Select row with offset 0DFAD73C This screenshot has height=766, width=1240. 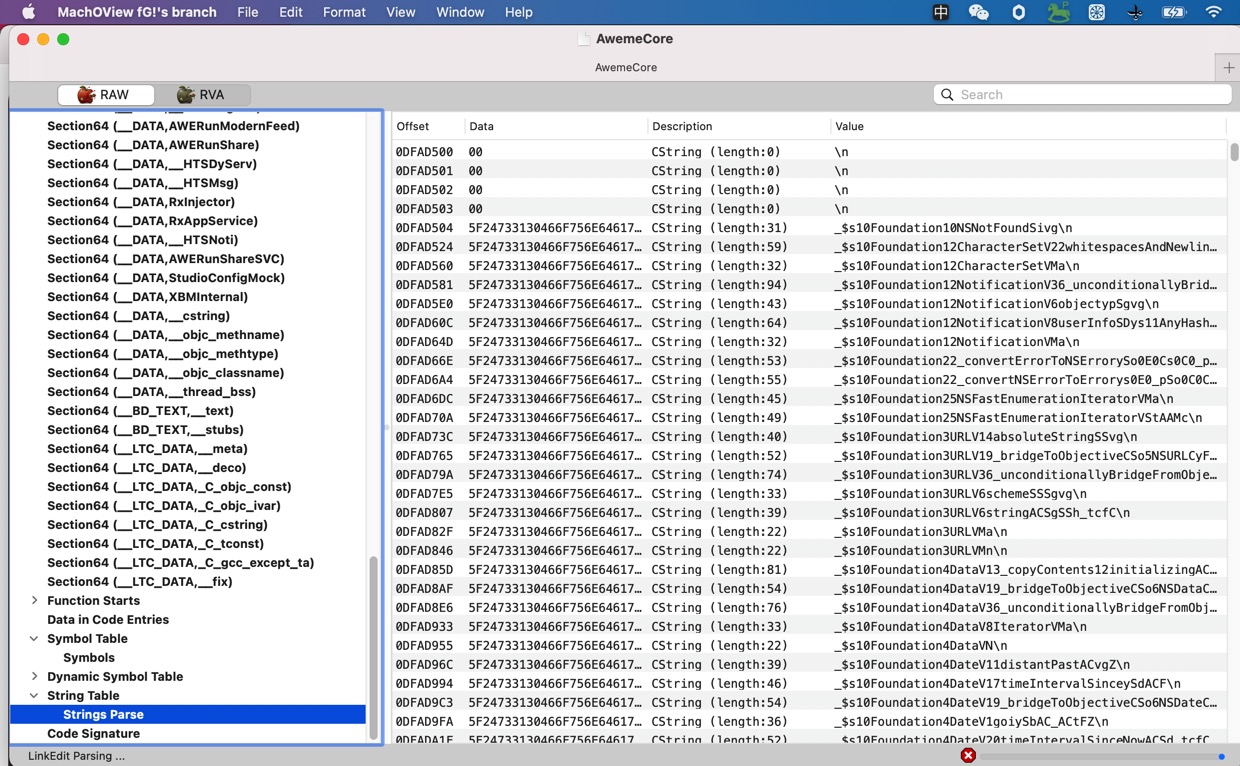tap(808, 437)
